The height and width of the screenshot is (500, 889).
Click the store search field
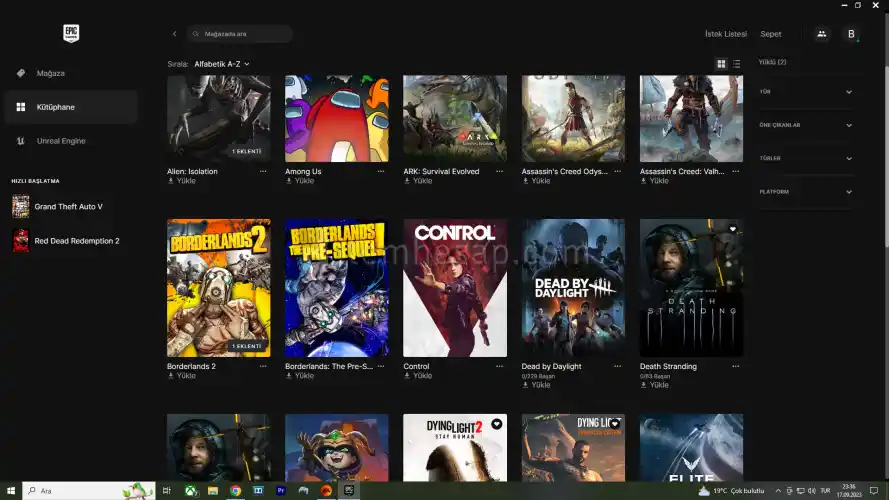pyautogui.click(x=240, y=34)
